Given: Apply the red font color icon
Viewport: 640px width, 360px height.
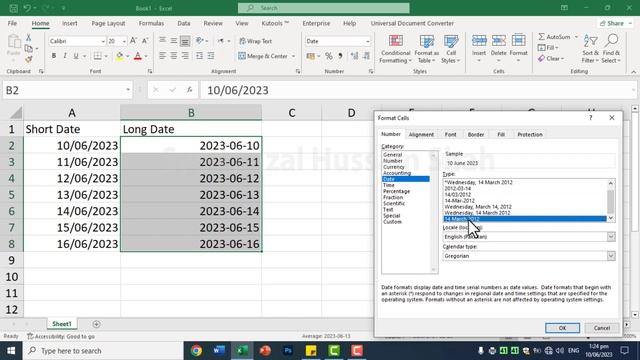Looking at the screenshot, I should tap(138, 56).
